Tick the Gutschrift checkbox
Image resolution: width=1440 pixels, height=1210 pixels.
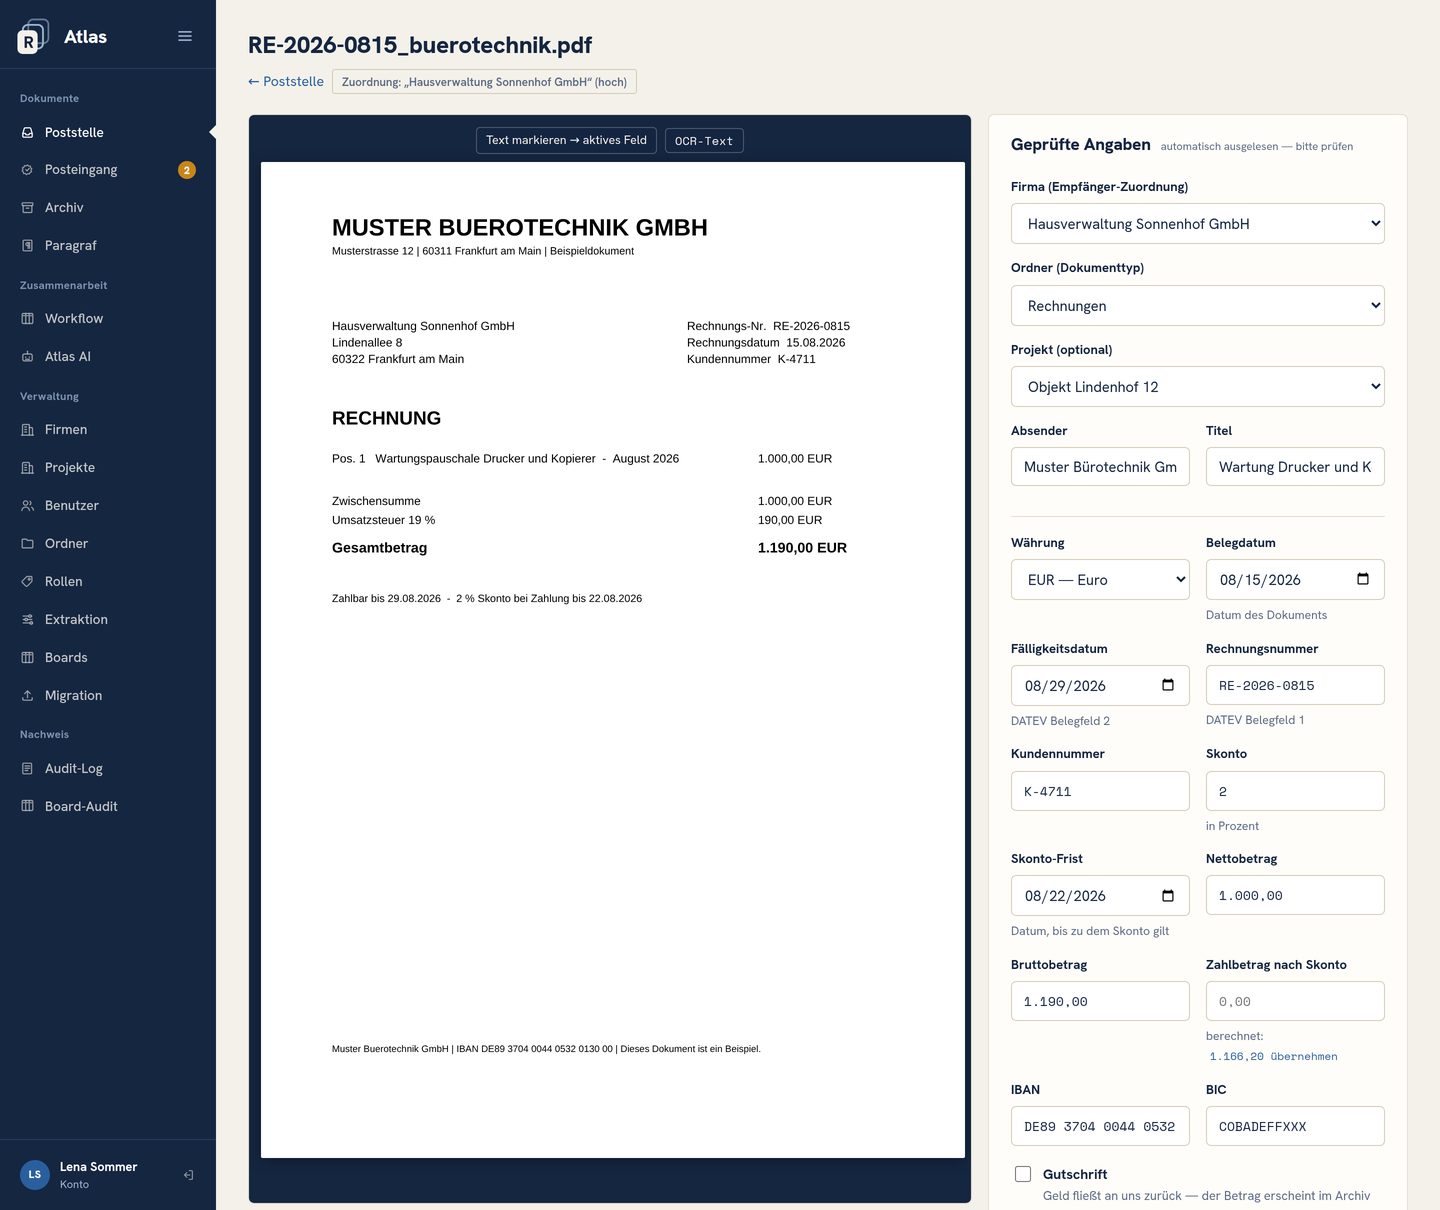coord(1023,1174)
